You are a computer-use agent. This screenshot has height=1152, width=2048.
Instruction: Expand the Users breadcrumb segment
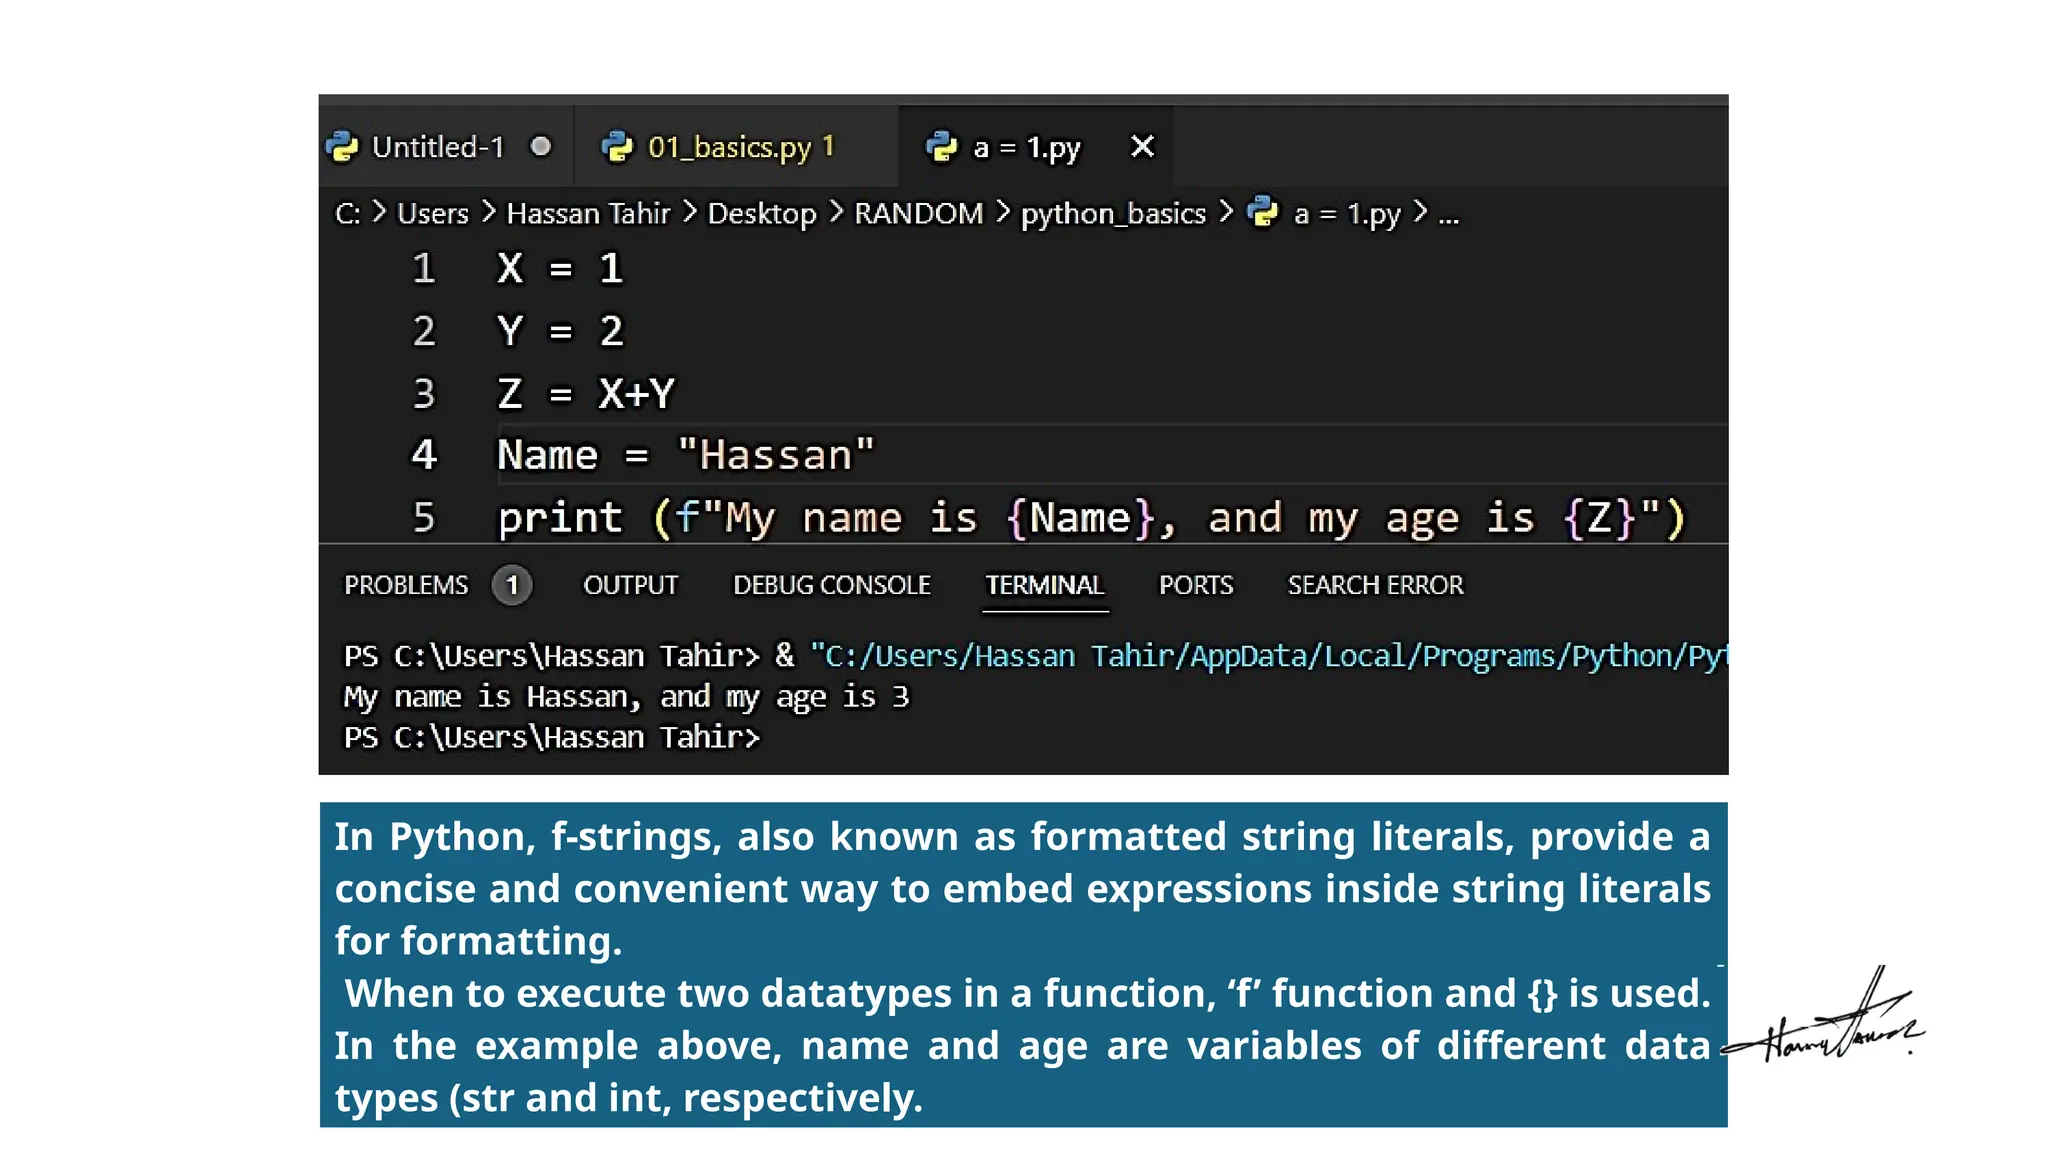(432, 213)
